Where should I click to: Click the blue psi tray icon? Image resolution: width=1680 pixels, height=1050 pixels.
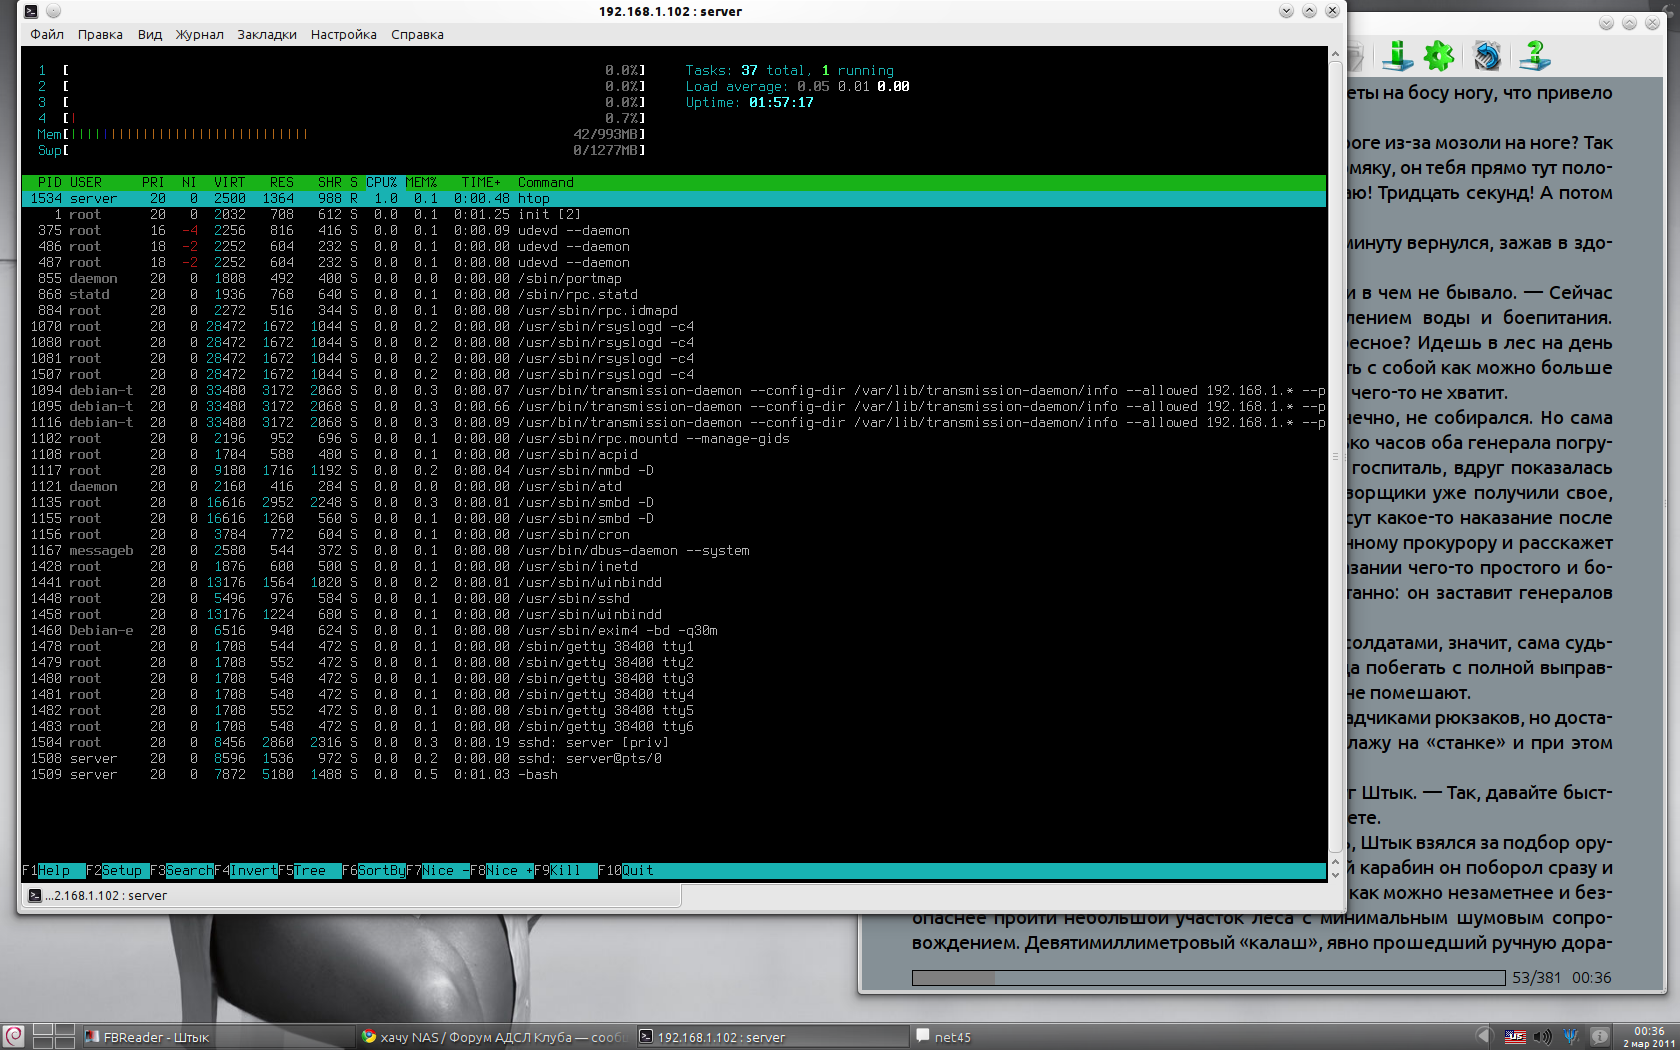pyautogui.click(x=1571, y=1037)
